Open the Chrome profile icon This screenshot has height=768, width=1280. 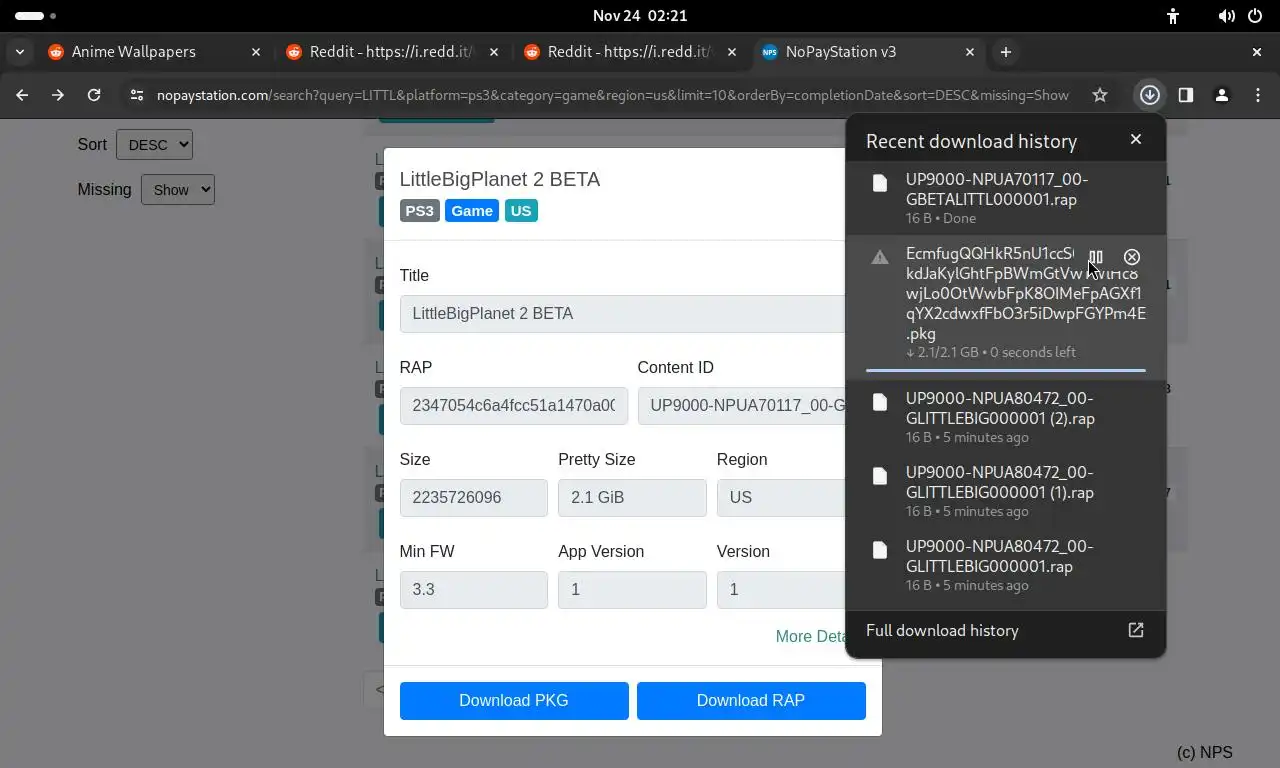(x=1222, y=95)
